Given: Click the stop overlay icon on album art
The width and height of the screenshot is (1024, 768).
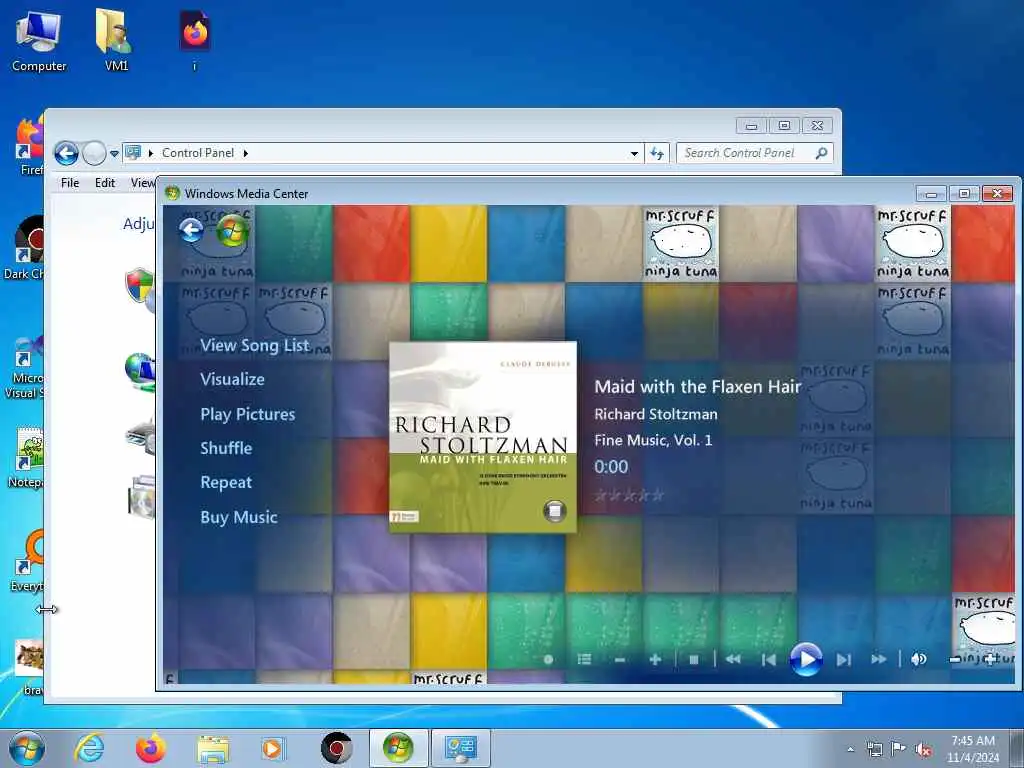Looking at the screenshot, I should pyautogui.click(x=554, y=511).
